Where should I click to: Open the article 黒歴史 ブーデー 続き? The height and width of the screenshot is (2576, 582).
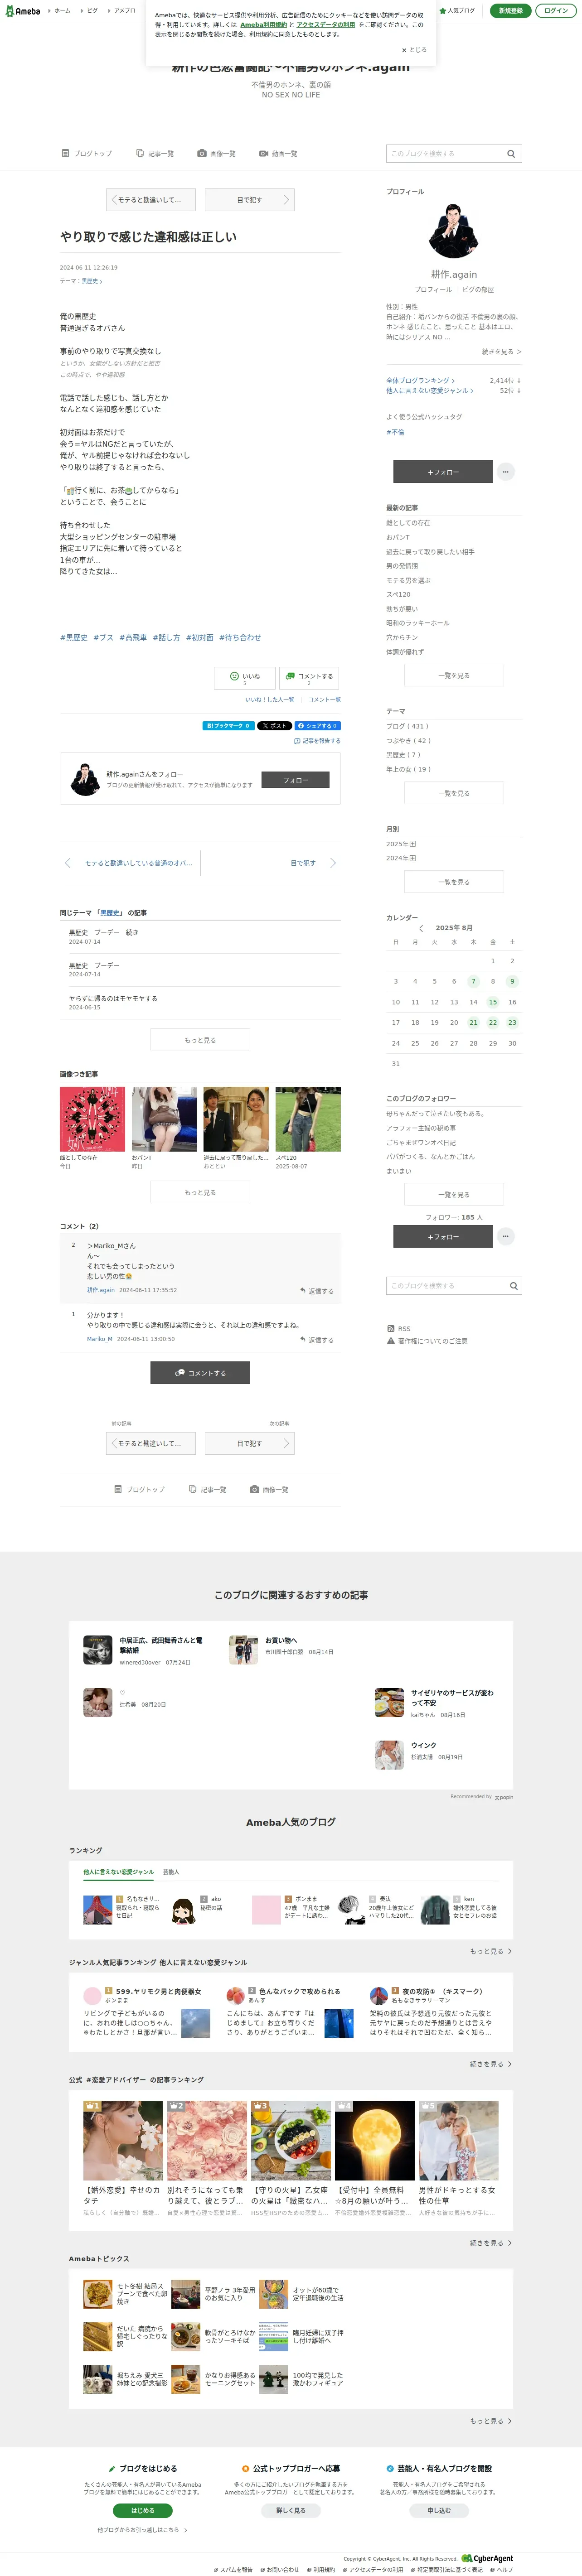[x=104, y=932]
